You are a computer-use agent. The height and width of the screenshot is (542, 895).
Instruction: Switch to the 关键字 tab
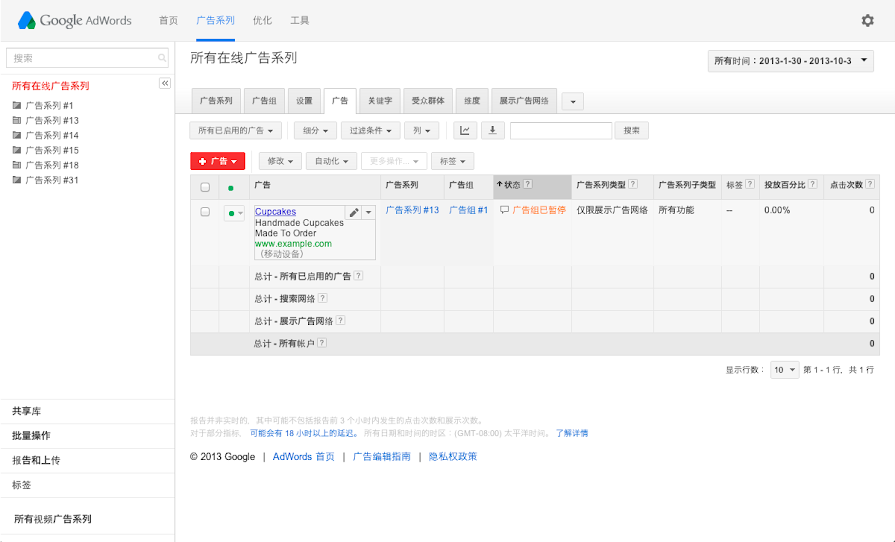point(380,100)
